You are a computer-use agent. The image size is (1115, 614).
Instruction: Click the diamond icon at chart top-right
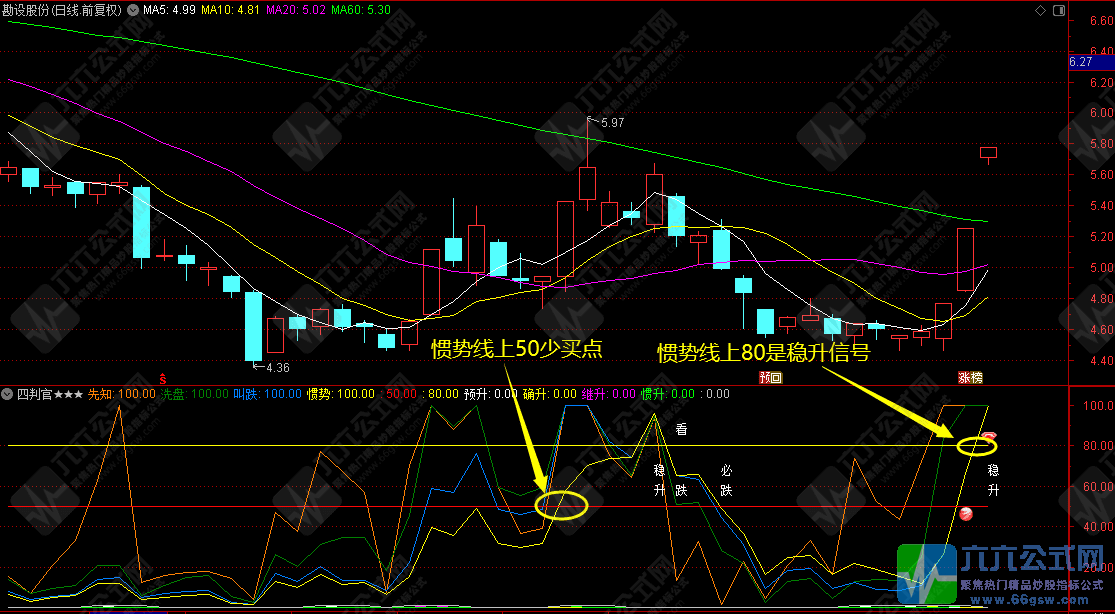1043,10
